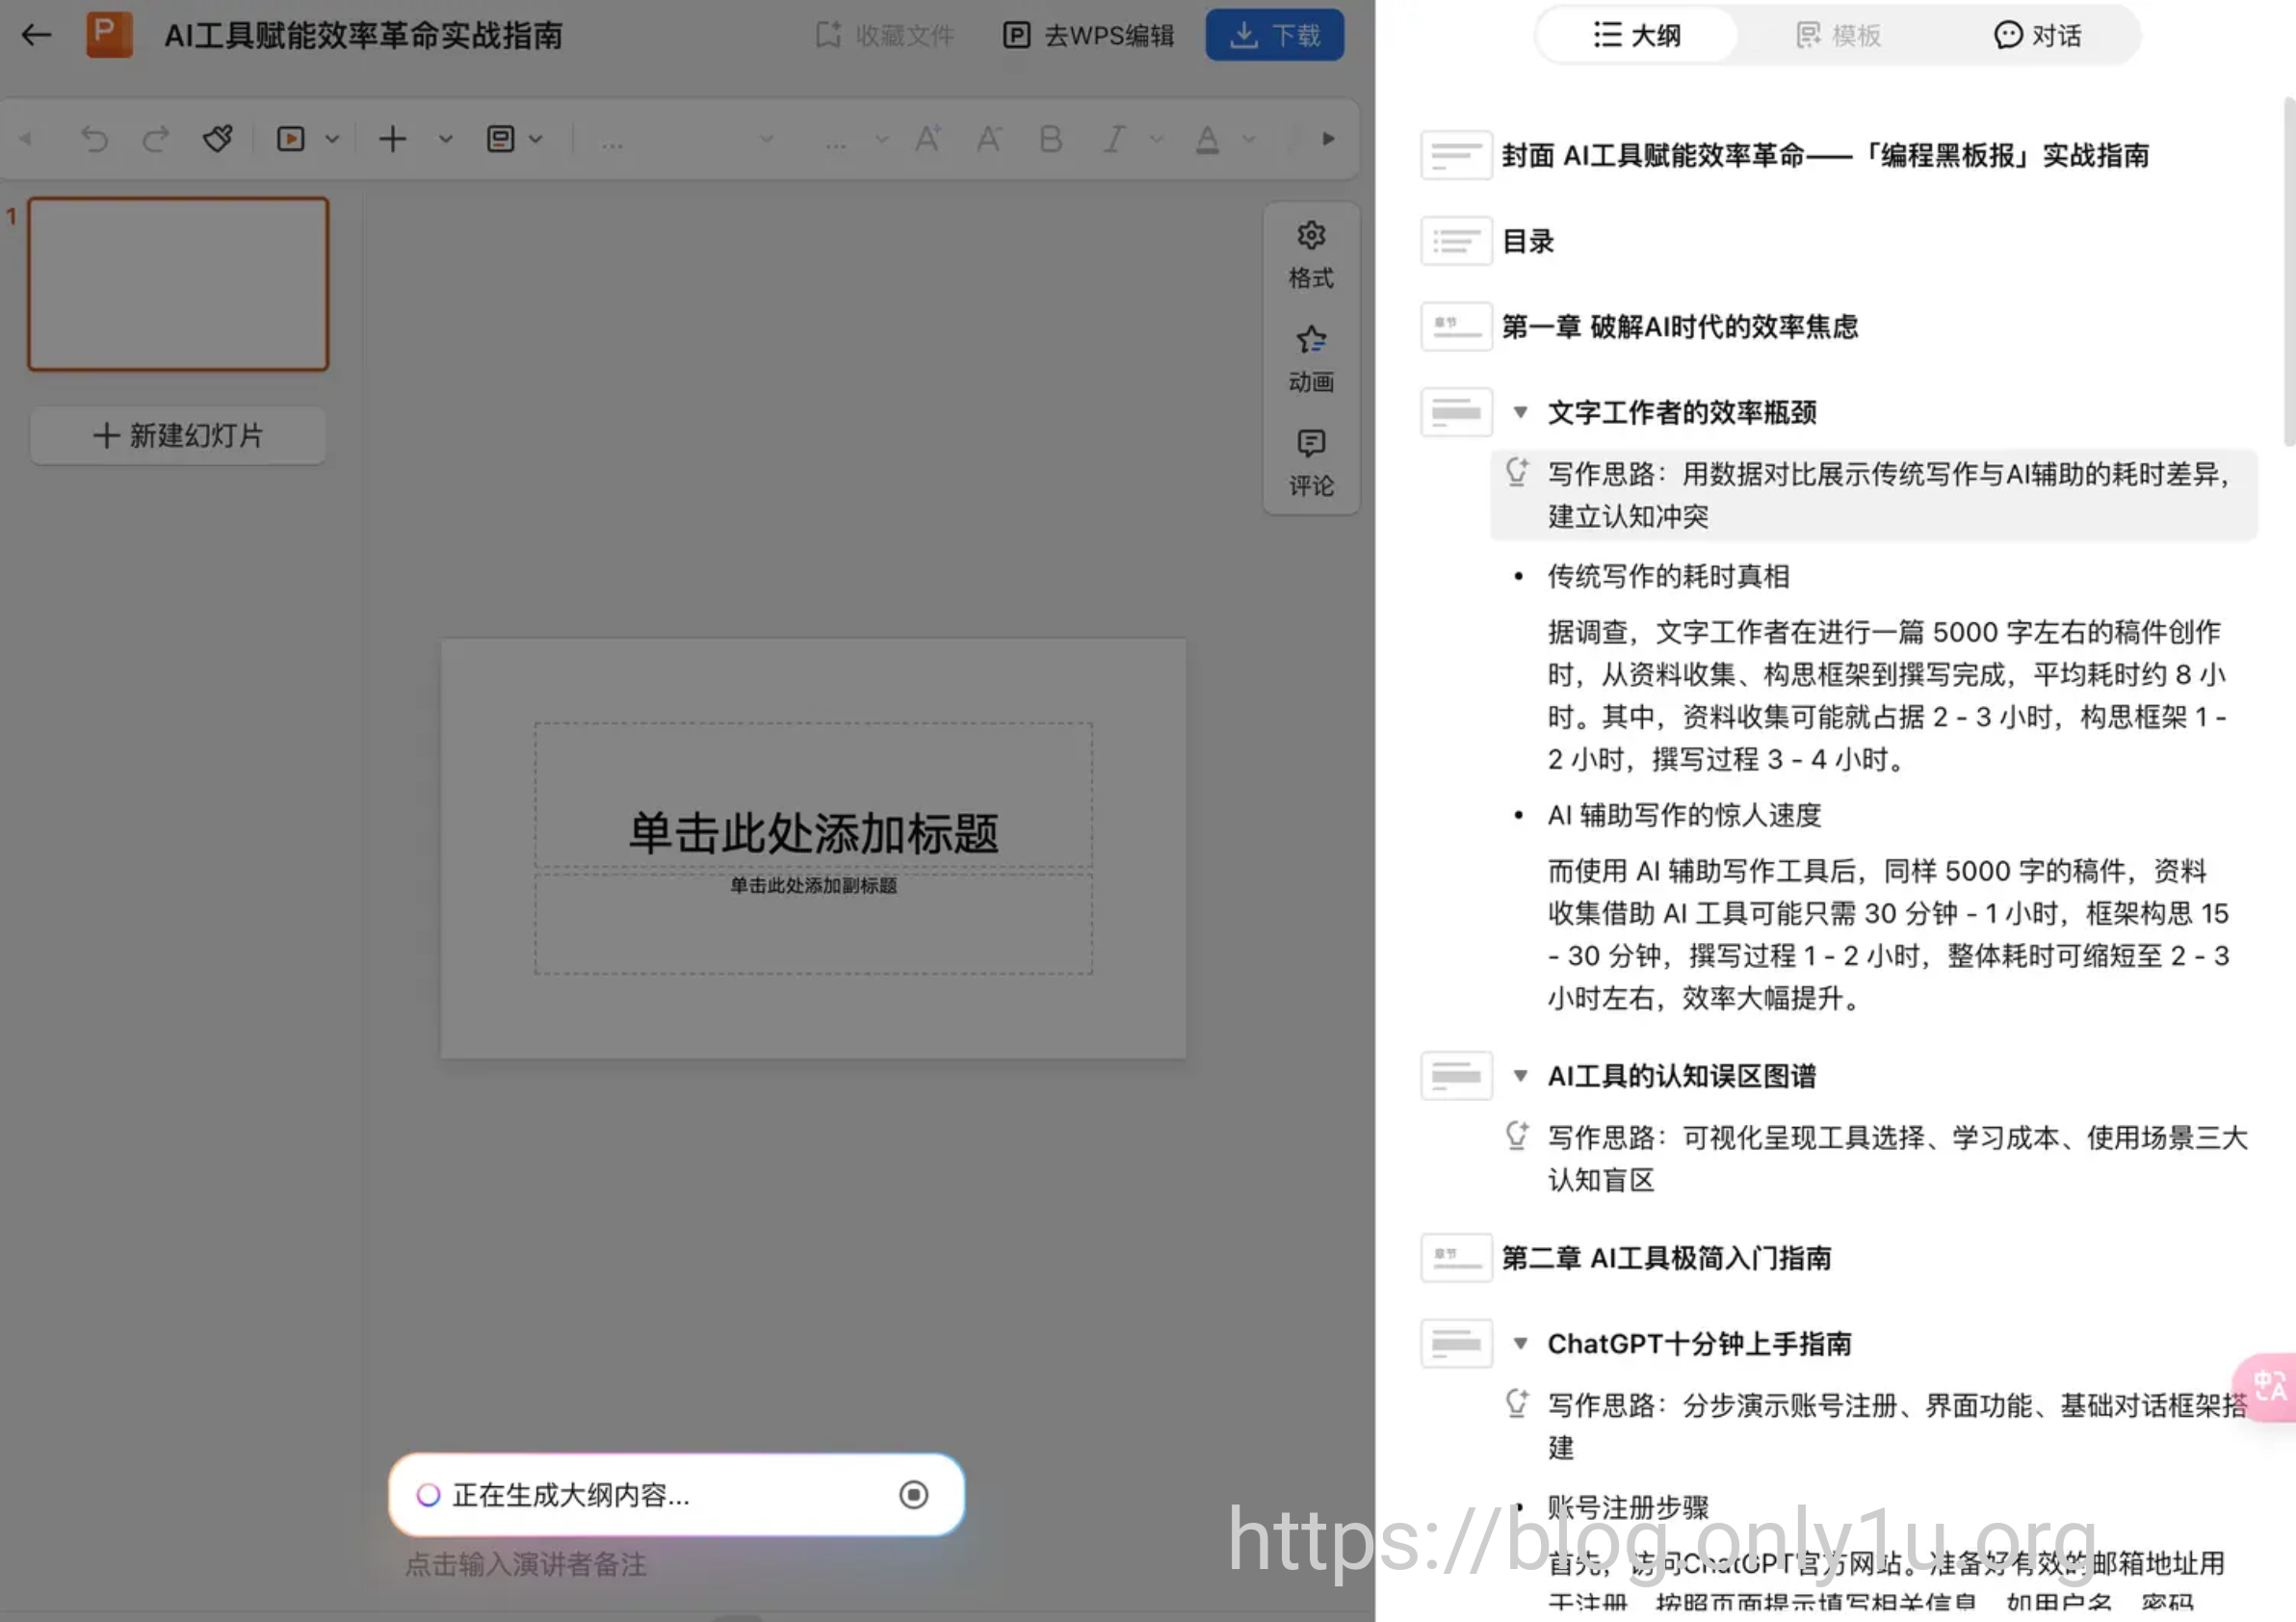Click the back arrow icon
Screen dimensions: 2296x1622
(36, 36)
